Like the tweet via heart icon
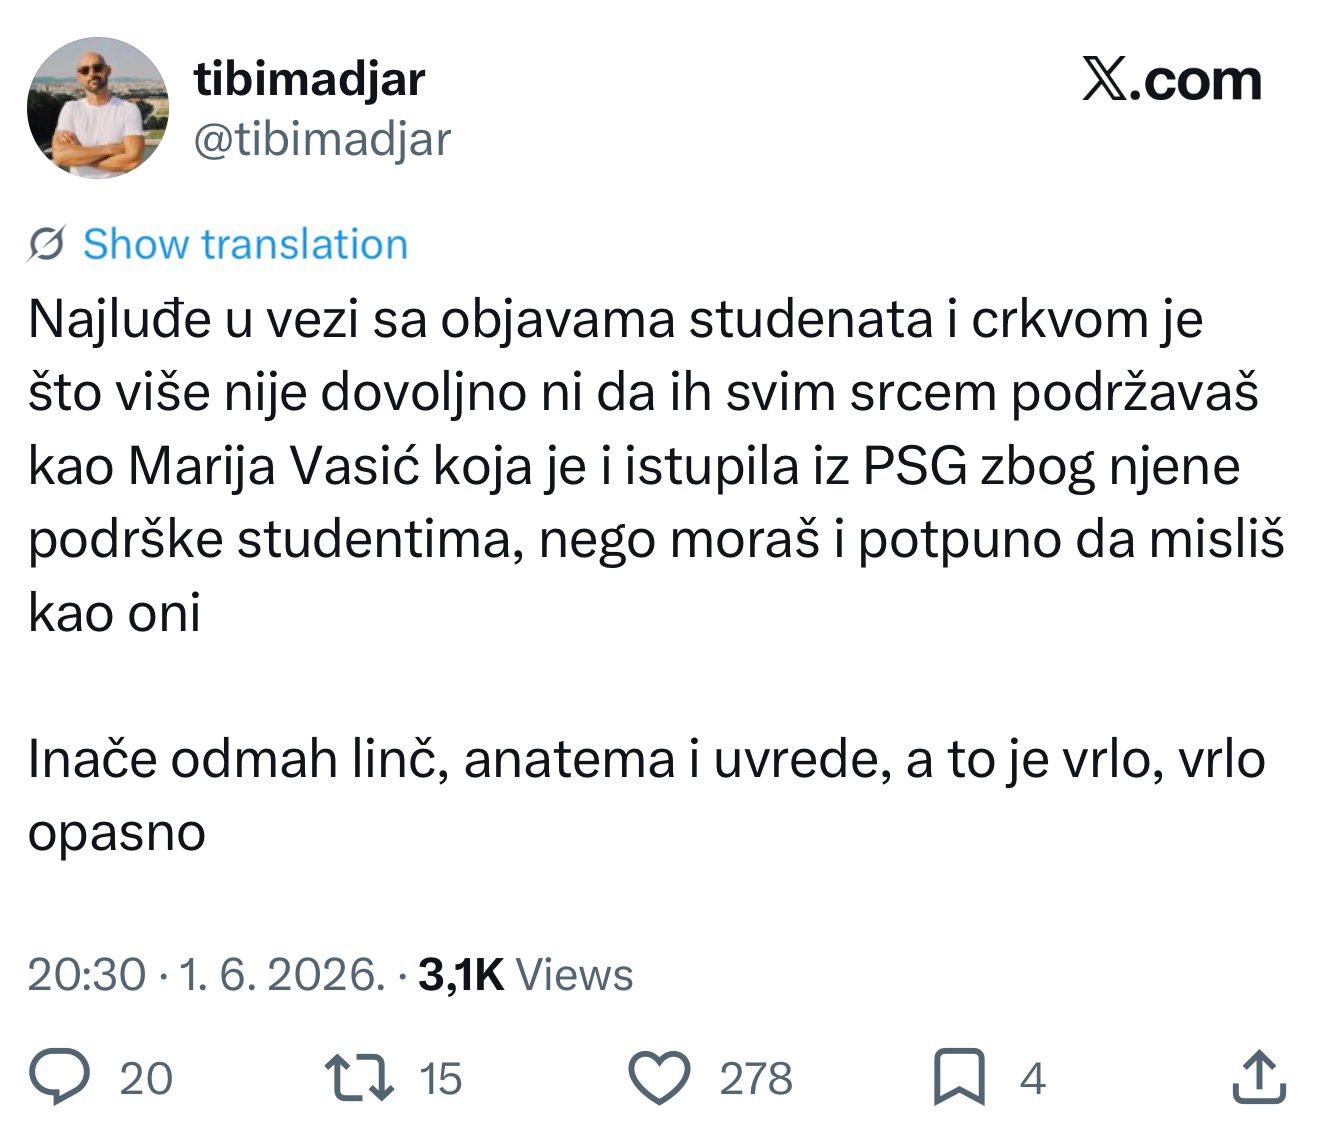 point(659,1078)
